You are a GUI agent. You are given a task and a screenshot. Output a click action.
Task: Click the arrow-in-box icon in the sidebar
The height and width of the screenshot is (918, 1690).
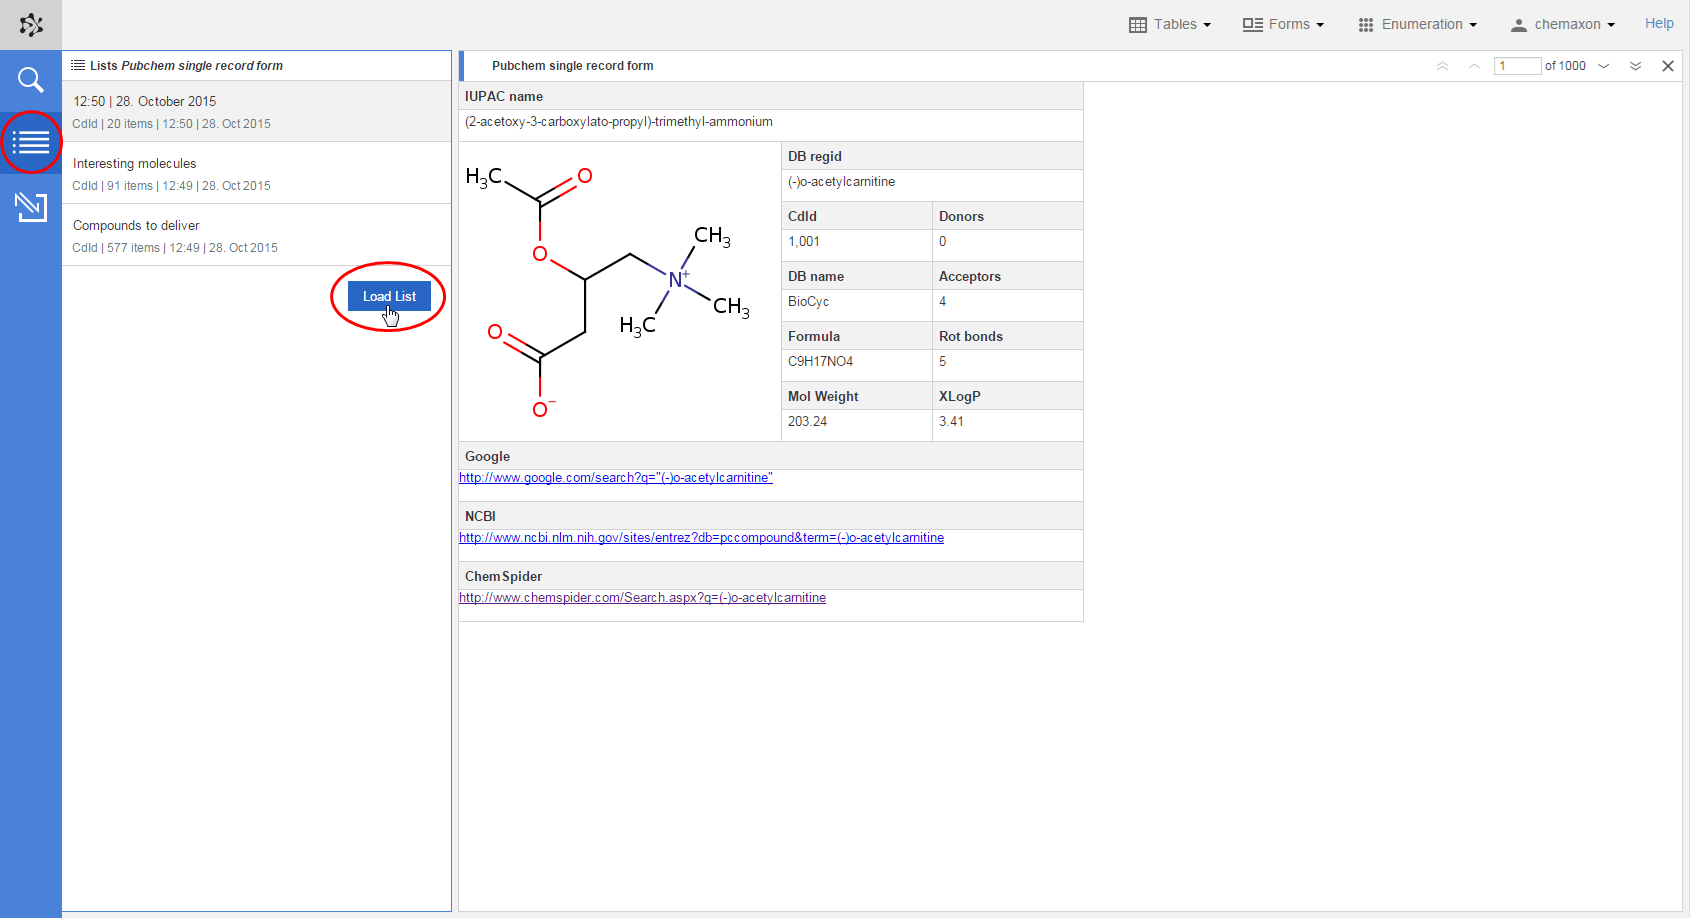(x=31, y=207)
